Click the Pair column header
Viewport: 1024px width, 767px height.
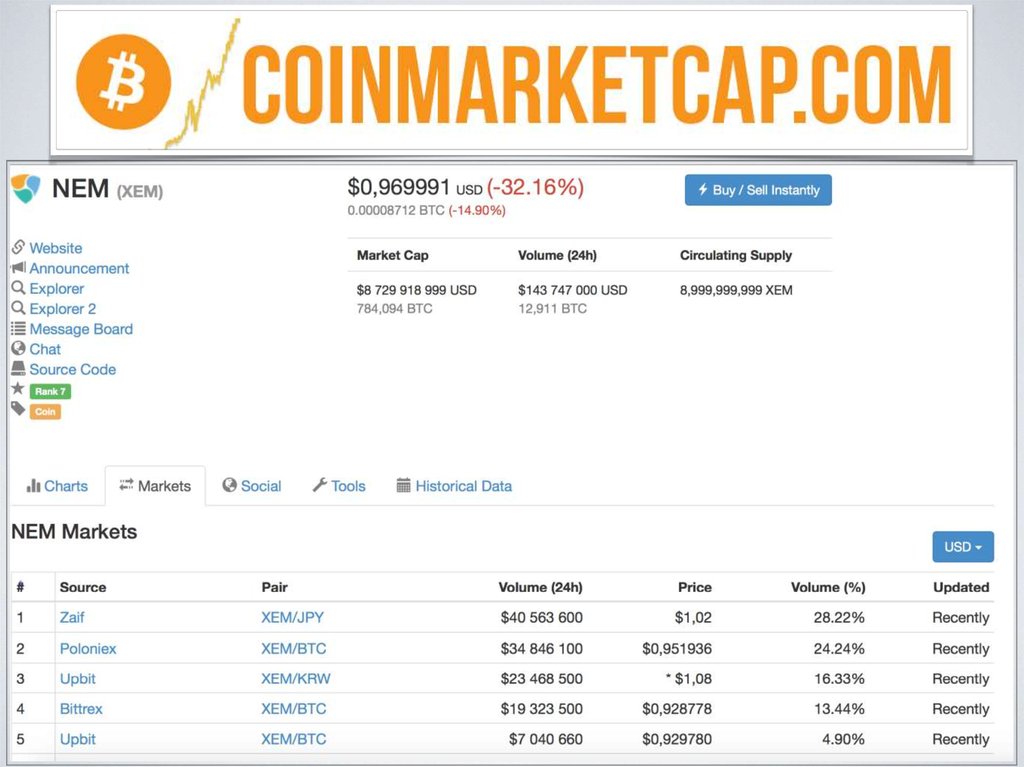274,587
